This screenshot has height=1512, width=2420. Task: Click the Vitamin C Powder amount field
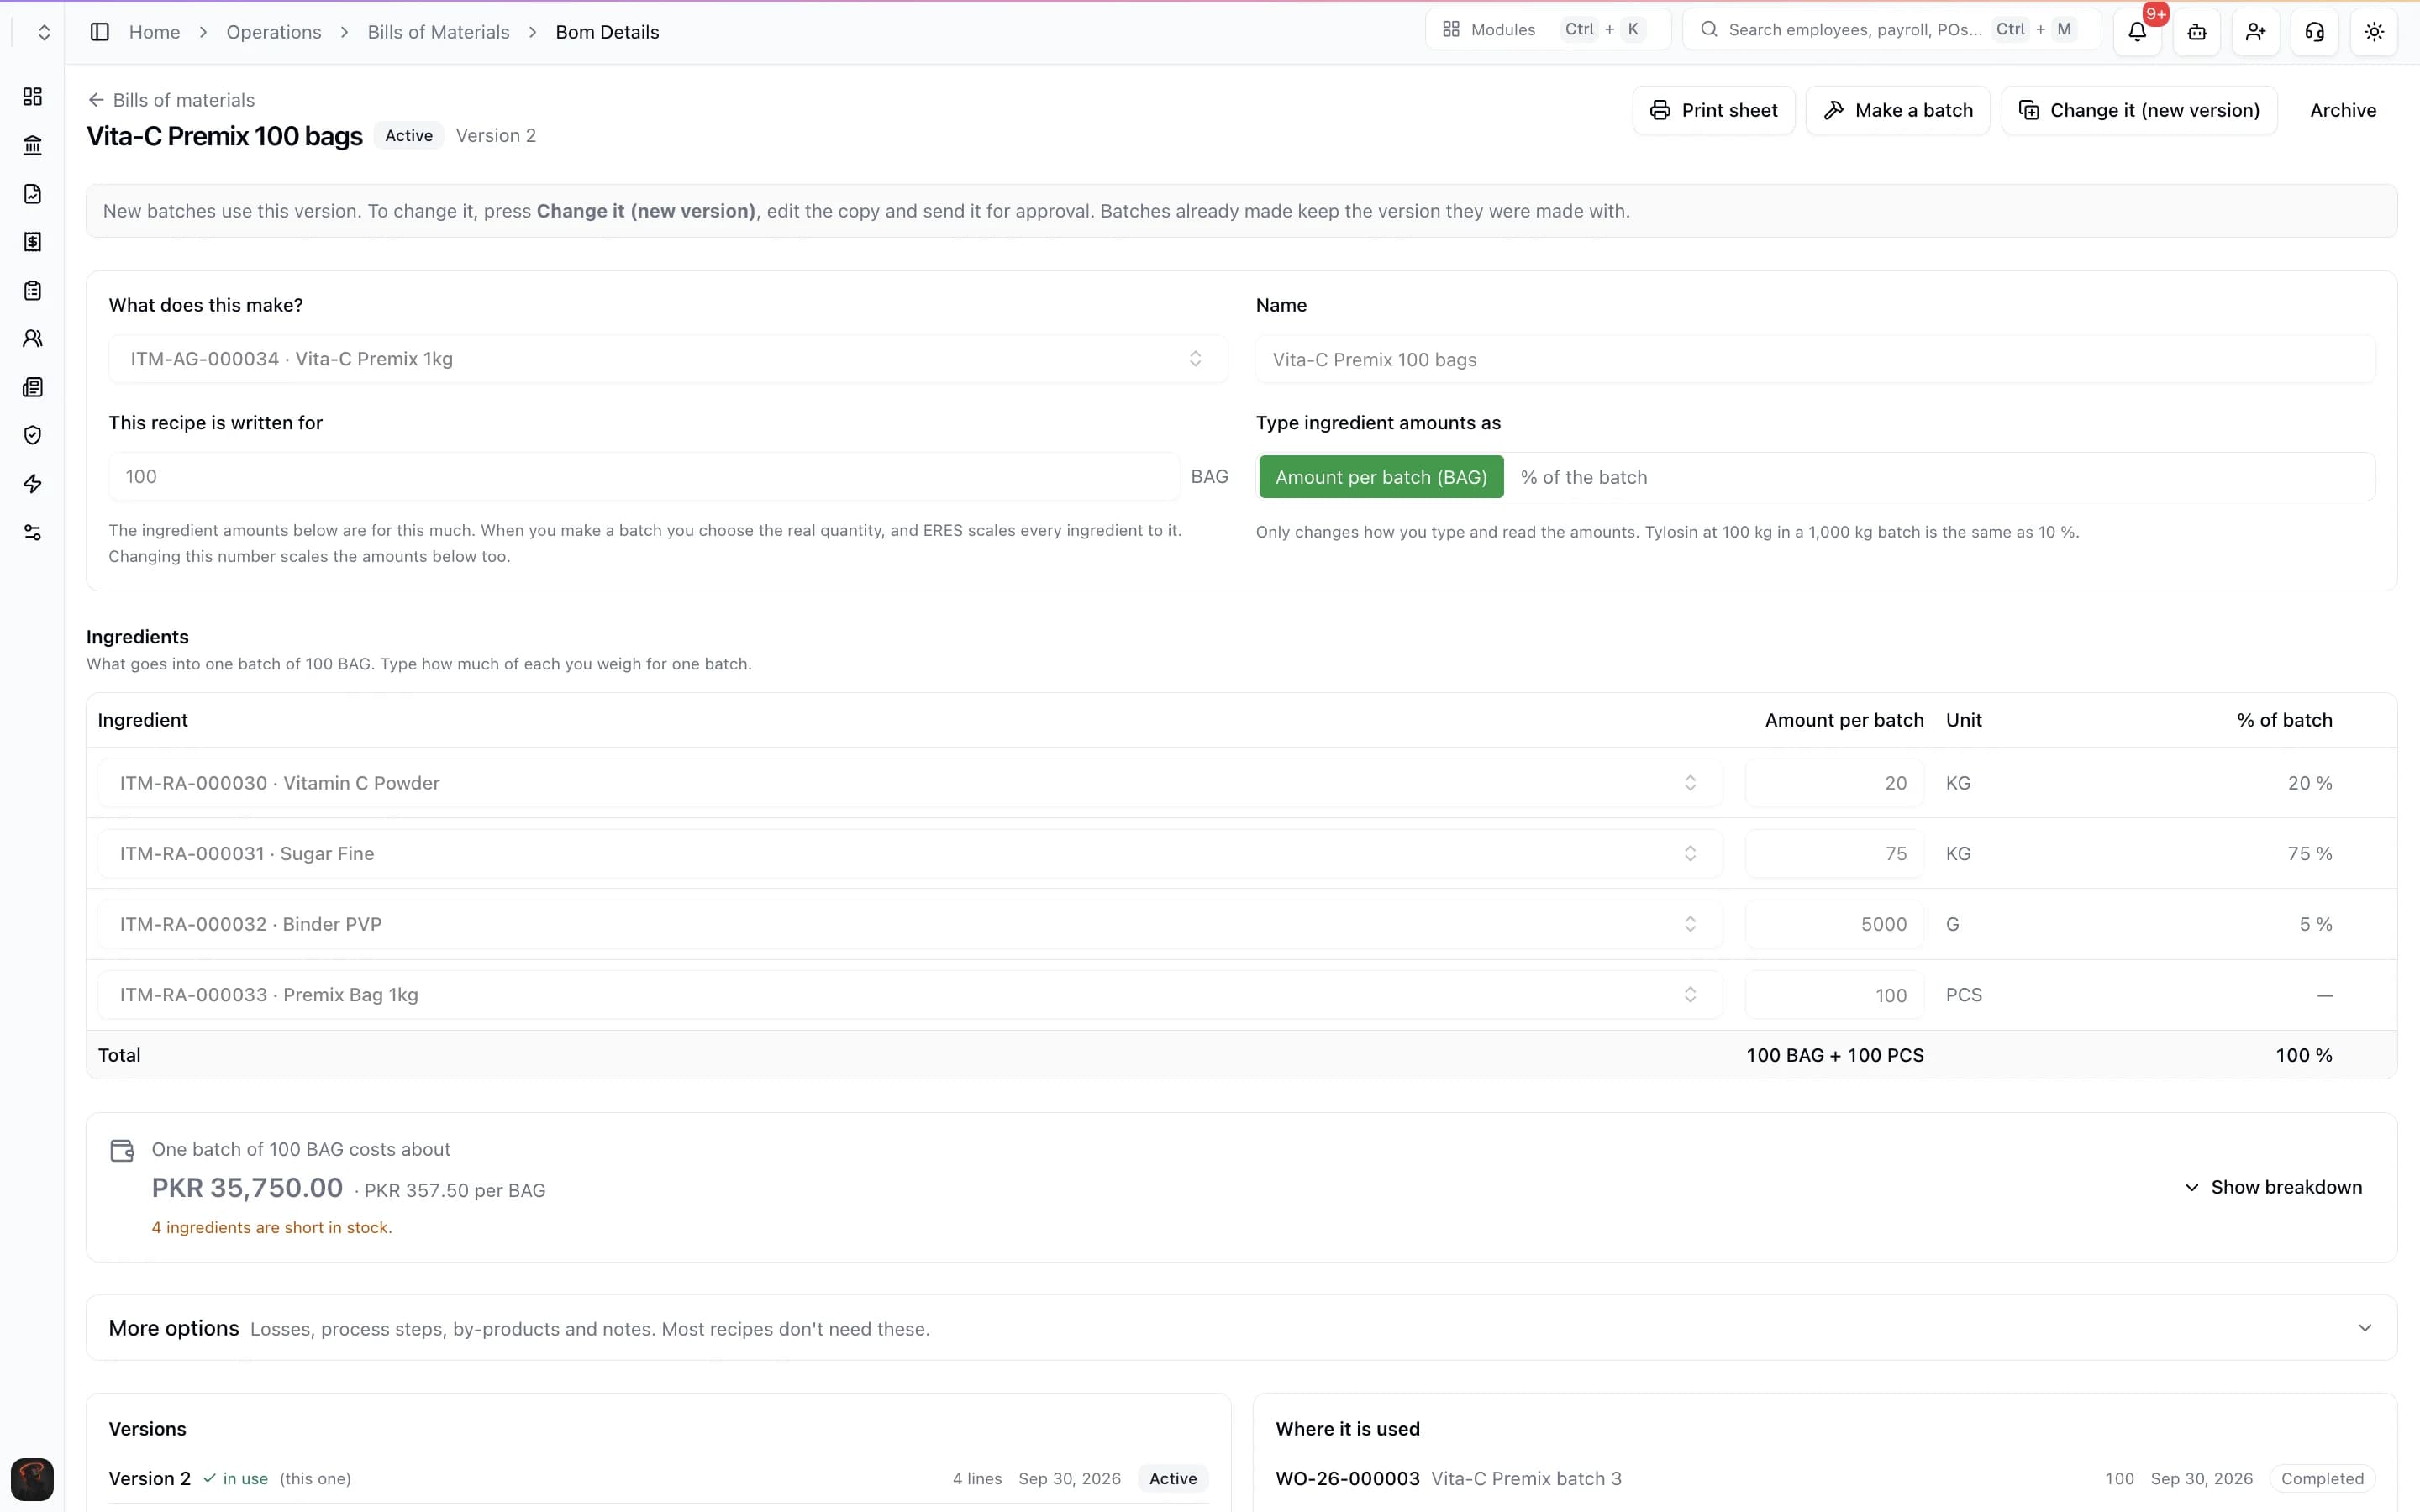click(1834, 783)
